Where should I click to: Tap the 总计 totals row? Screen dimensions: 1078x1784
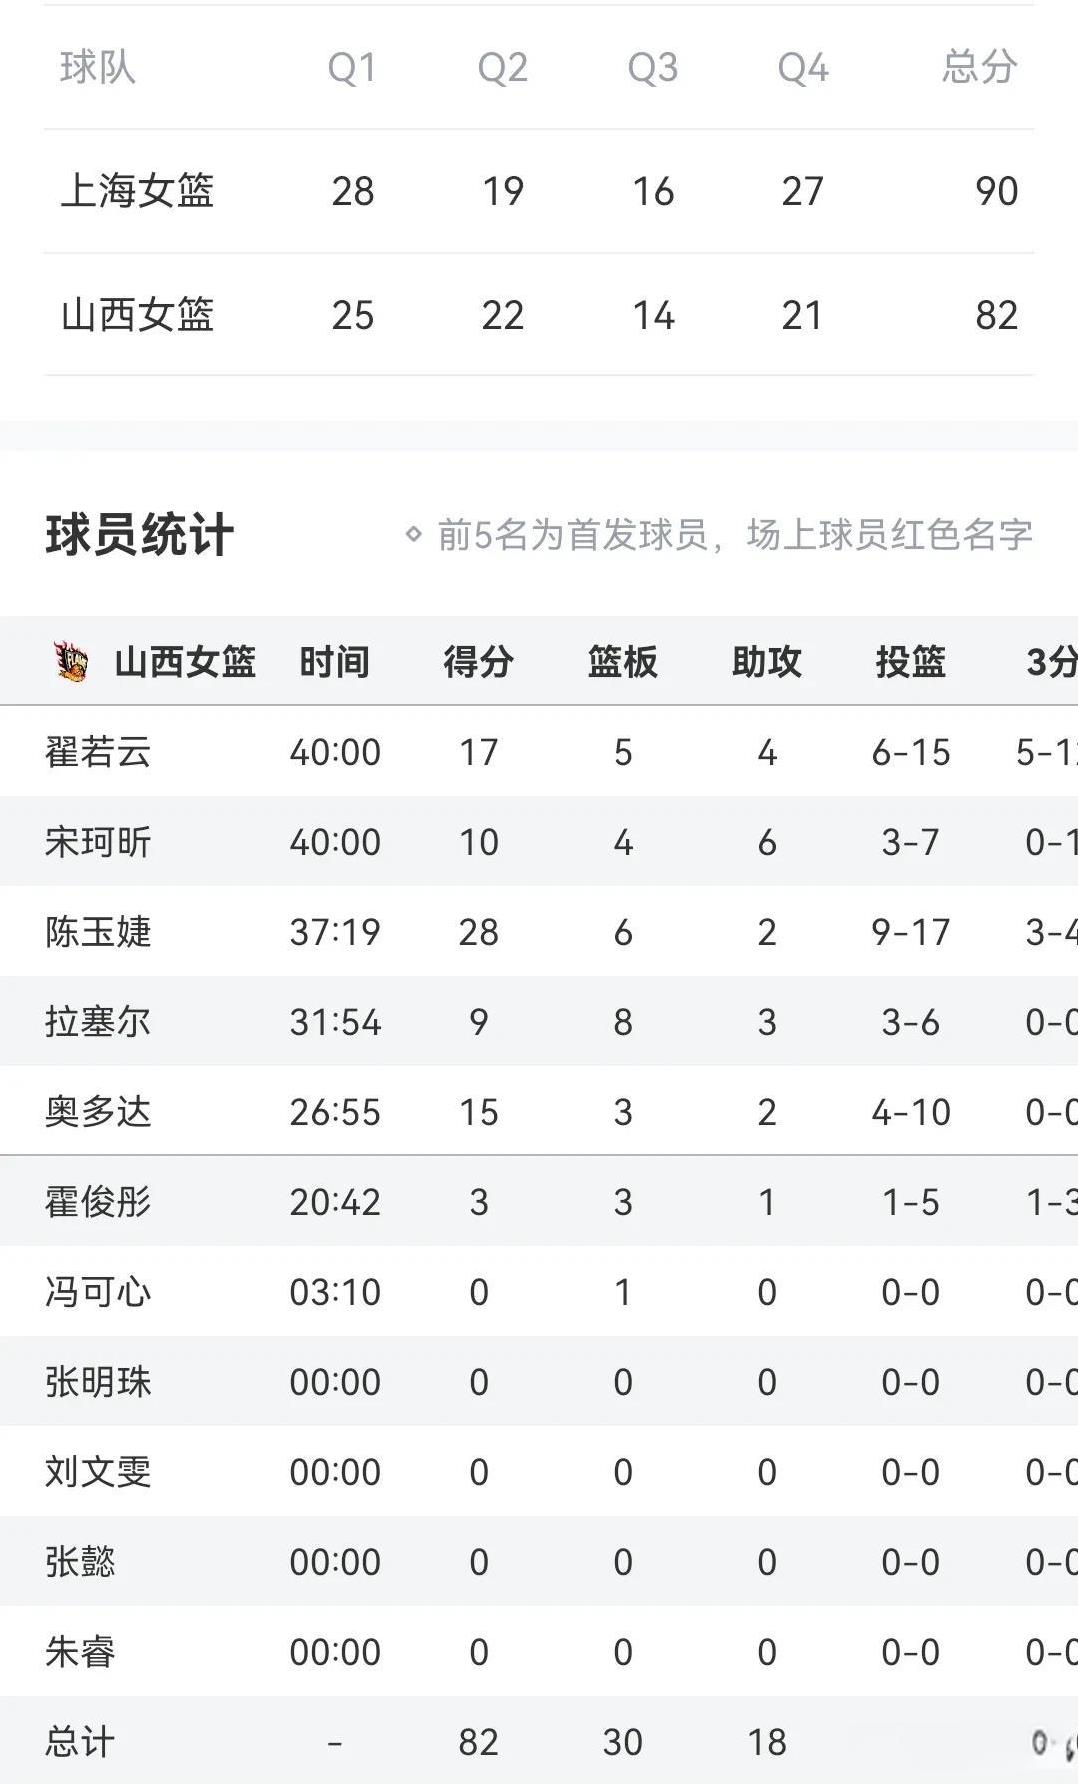(539, 1741)
